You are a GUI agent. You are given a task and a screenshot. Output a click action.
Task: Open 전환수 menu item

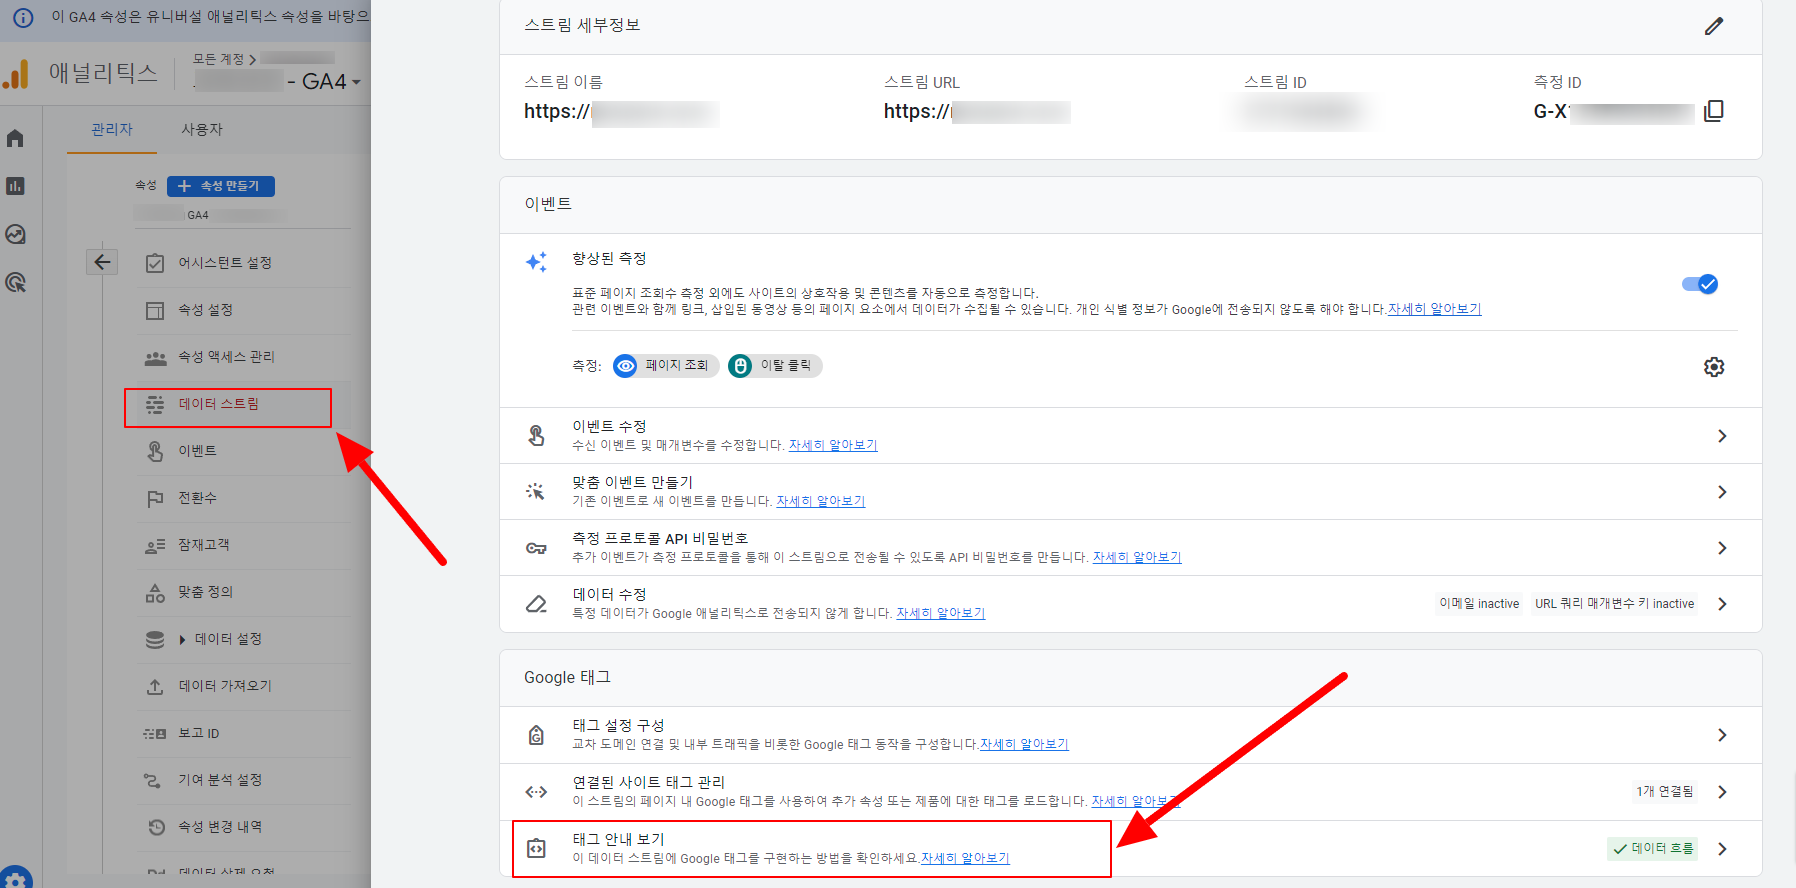tap(197, 498)
